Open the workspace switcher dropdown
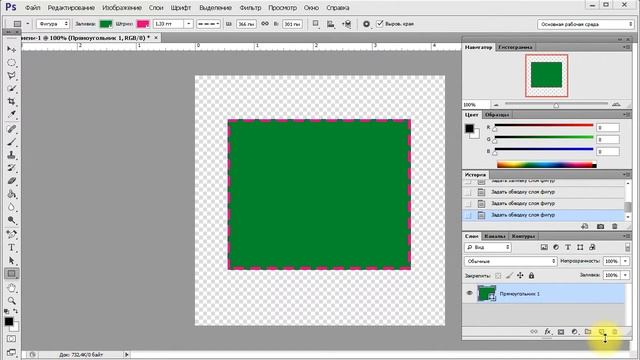Image resolution: width=640 pixels, height=360 pixels. click(585, 24)
